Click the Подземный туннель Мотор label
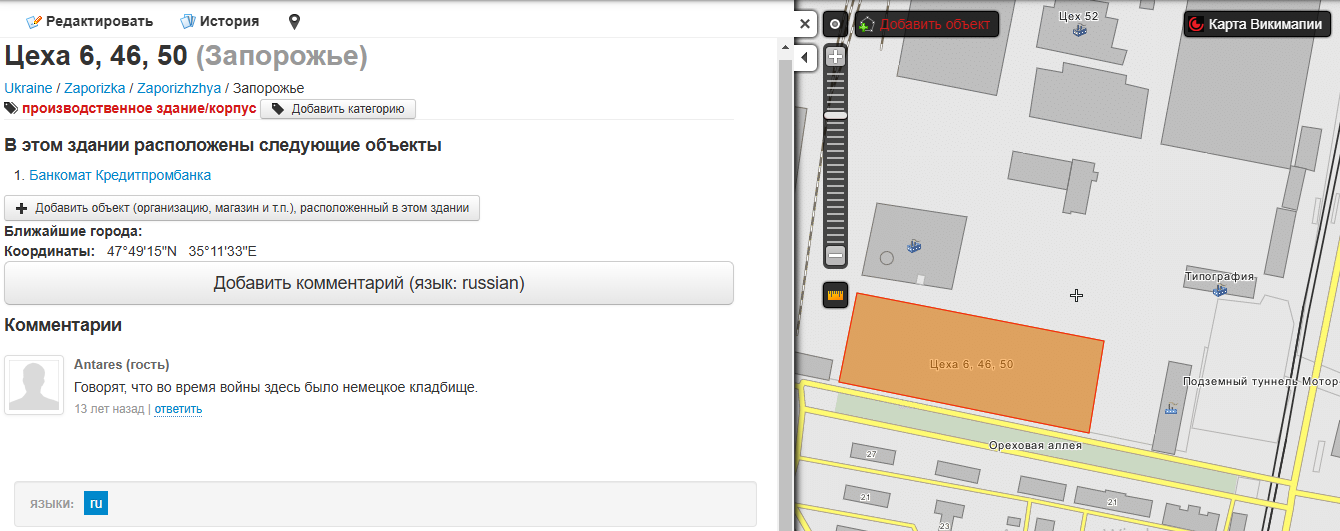The image size is (1340, 531). coord(1260,382)
